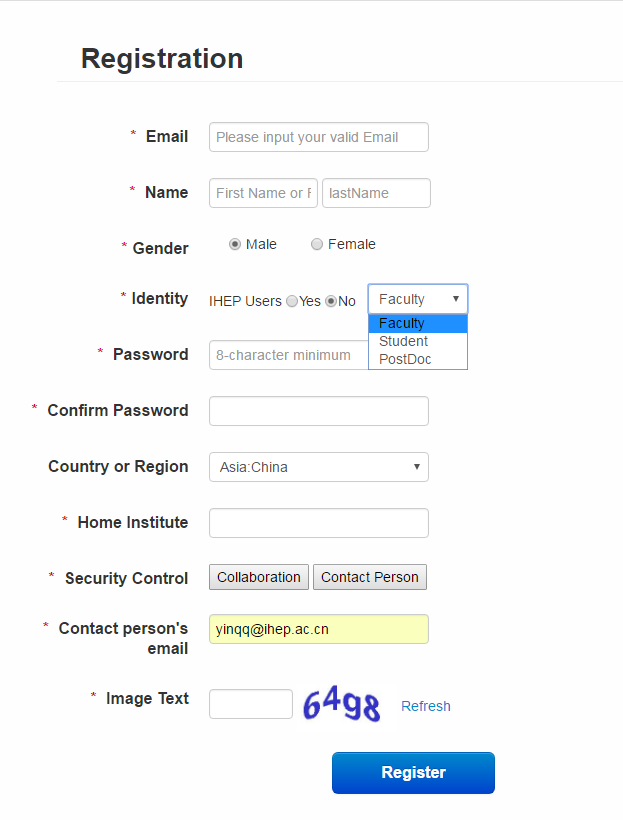Refresh the captcha image

click(x=426, y=706)
